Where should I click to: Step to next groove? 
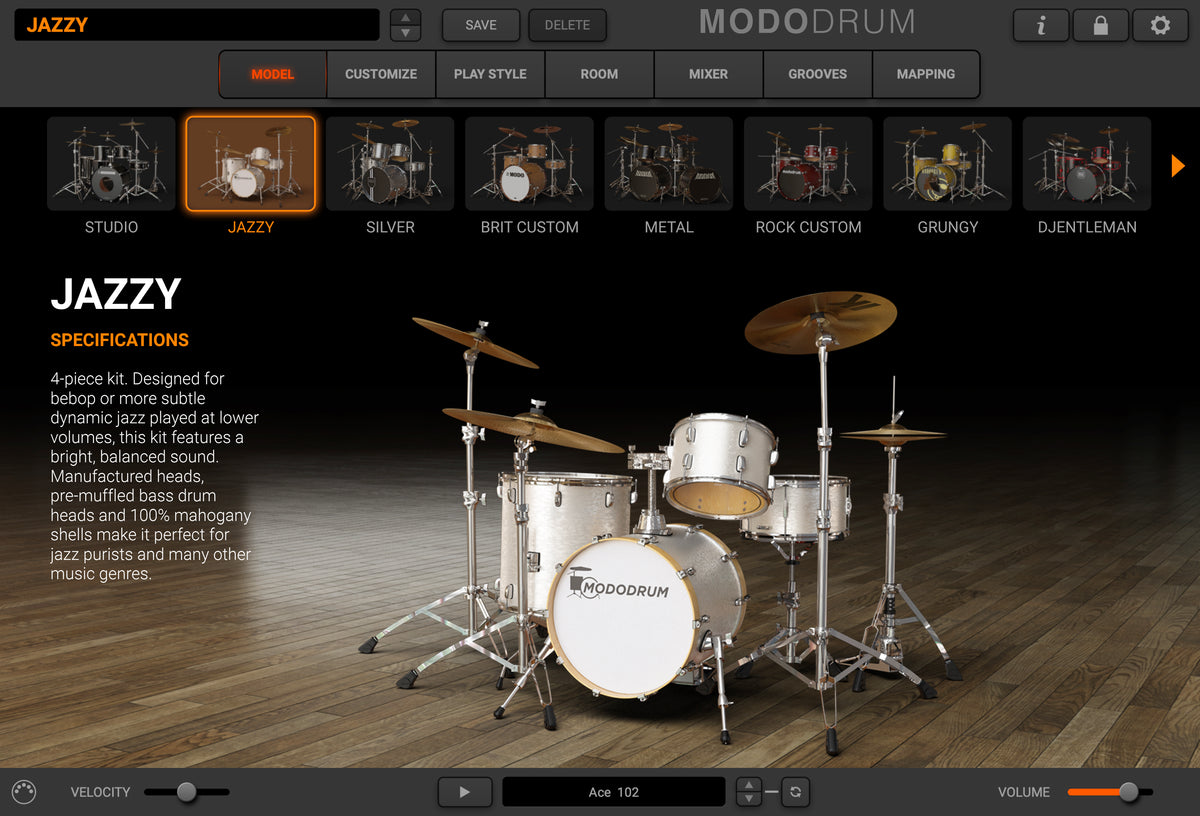pos(749,799)
